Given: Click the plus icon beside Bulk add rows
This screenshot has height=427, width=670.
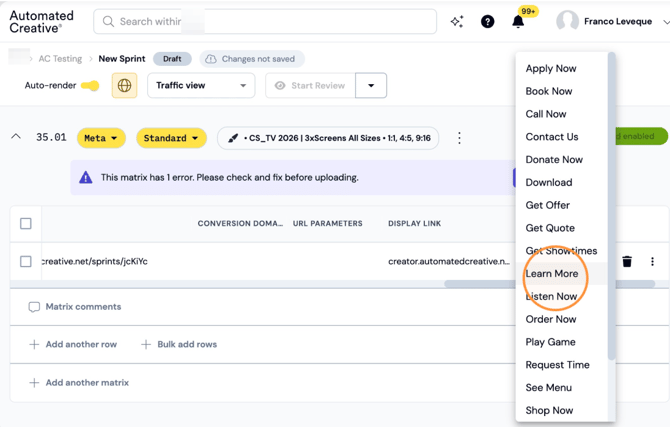Looking at the screenshot, I should (x=146, y=345).
